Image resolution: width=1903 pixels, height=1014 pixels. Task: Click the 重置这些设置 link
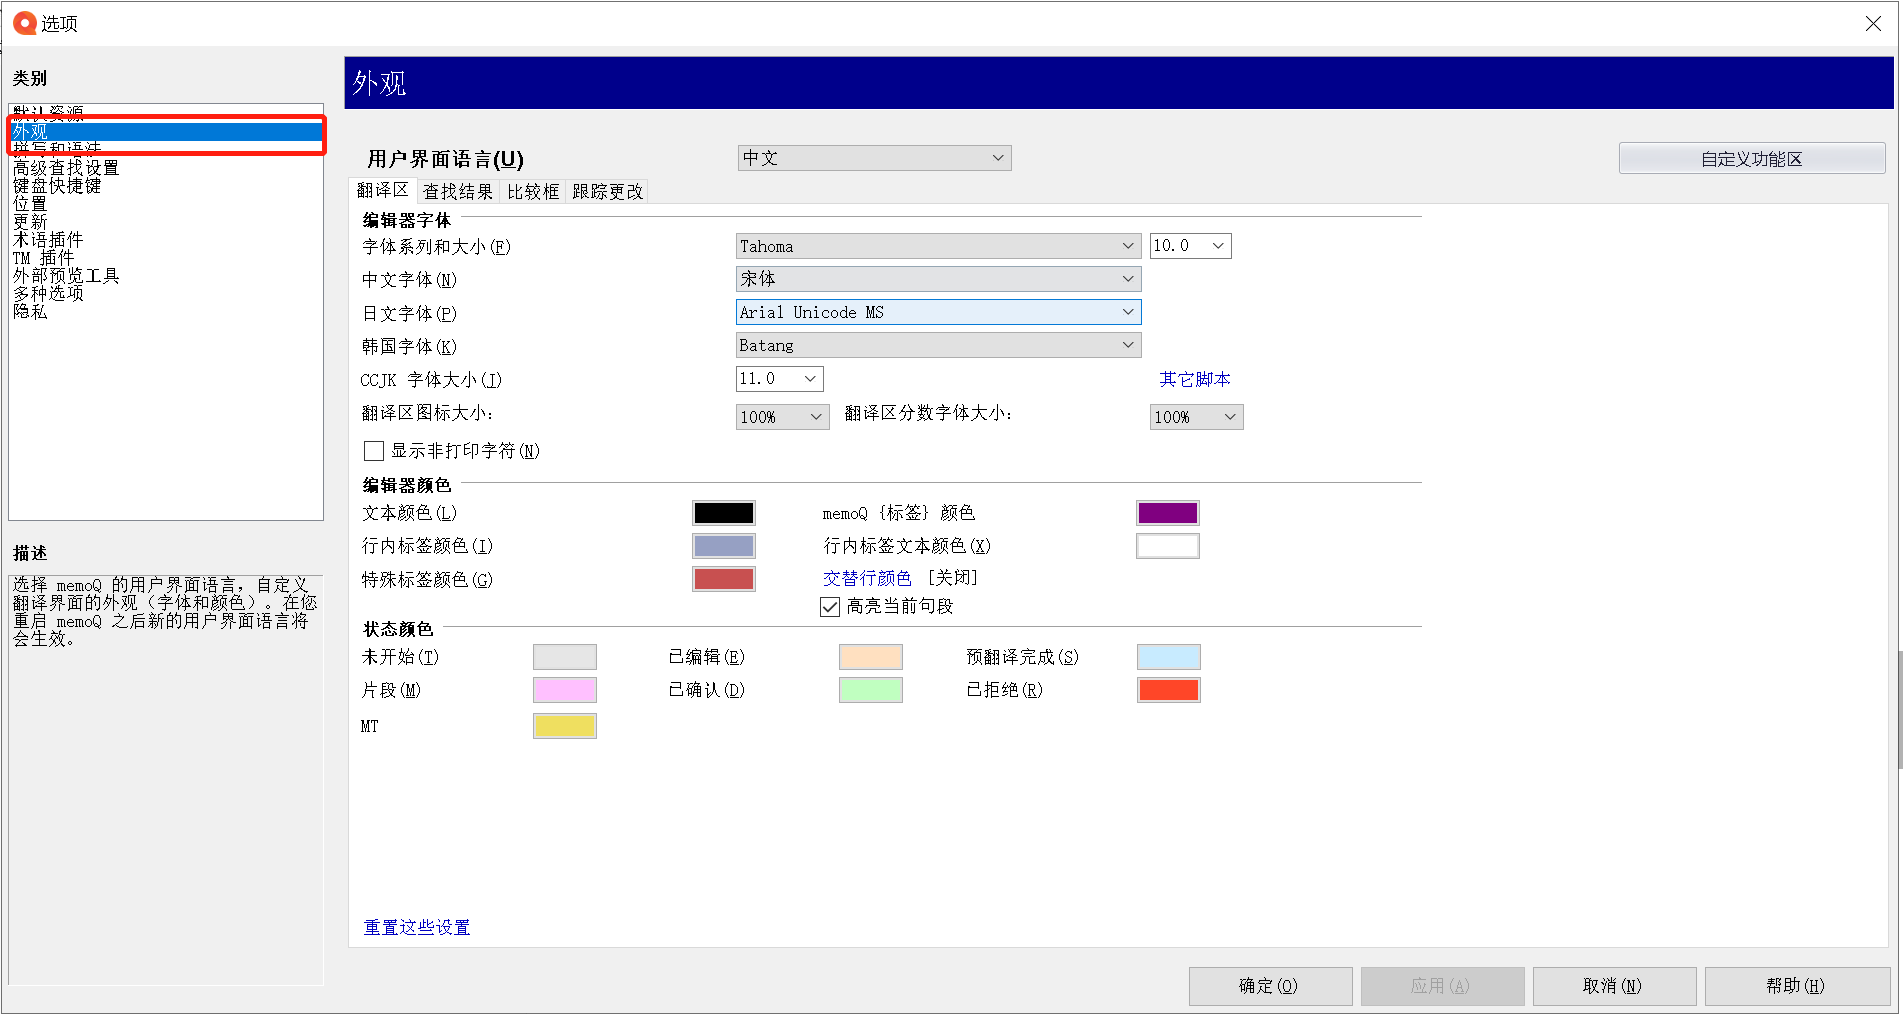point(417,928)
